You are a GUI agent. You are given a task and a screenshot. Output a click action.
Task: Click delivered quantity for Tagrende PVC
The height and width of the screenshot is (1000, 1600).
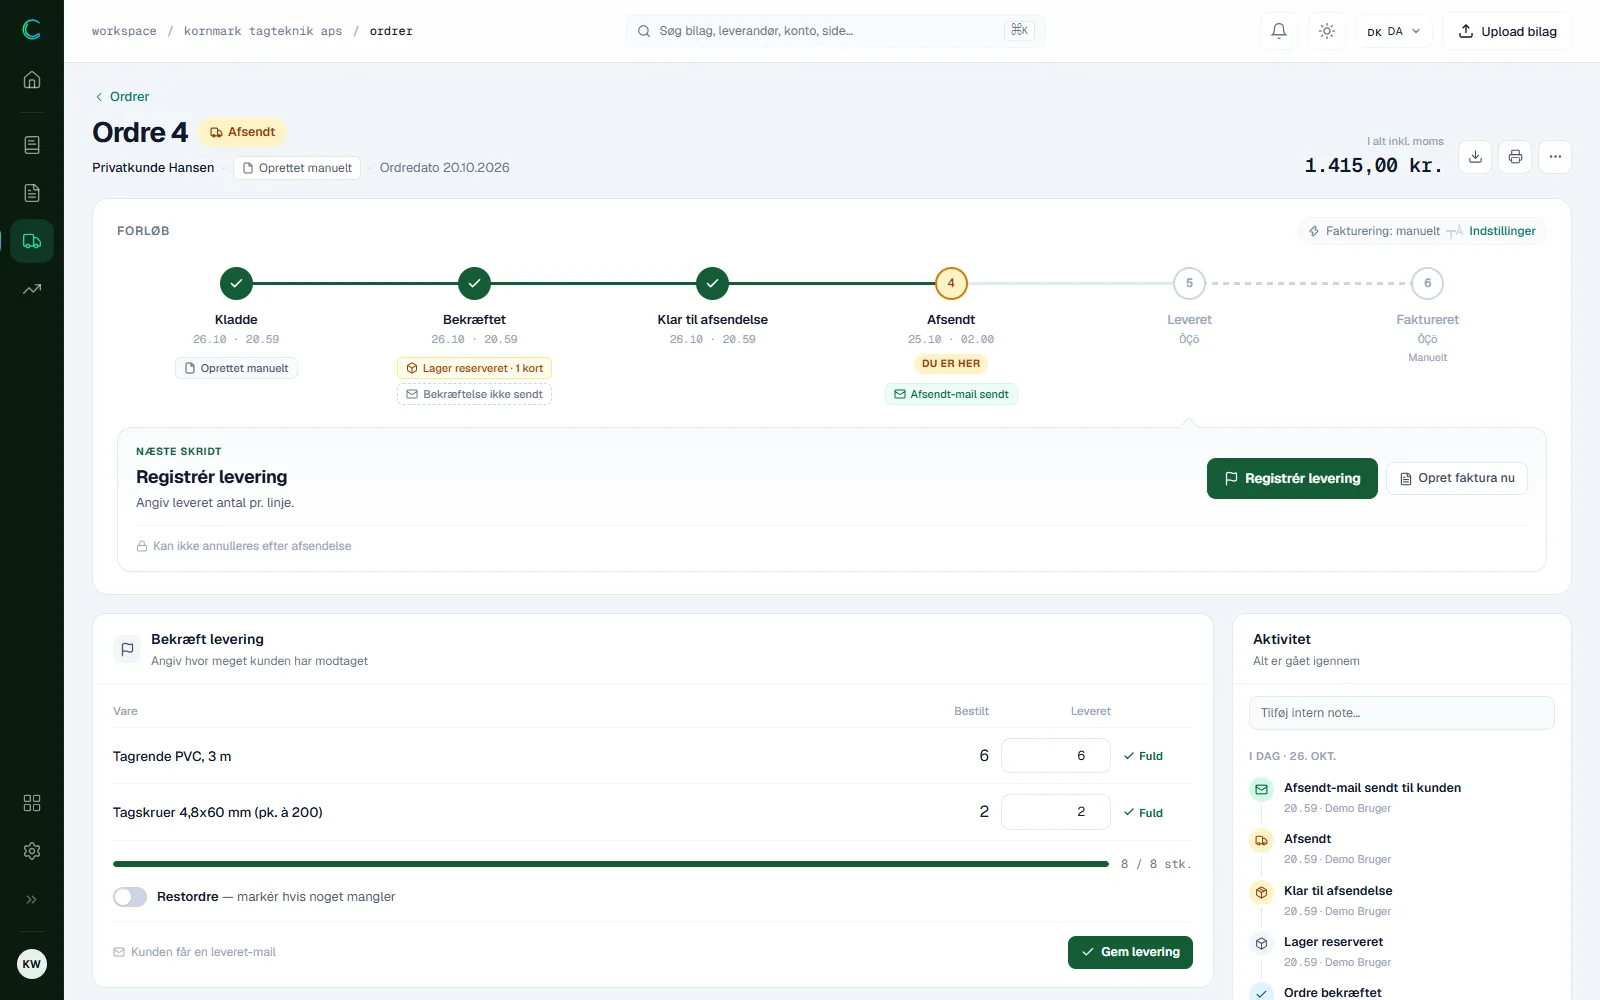click(1056, 756)
